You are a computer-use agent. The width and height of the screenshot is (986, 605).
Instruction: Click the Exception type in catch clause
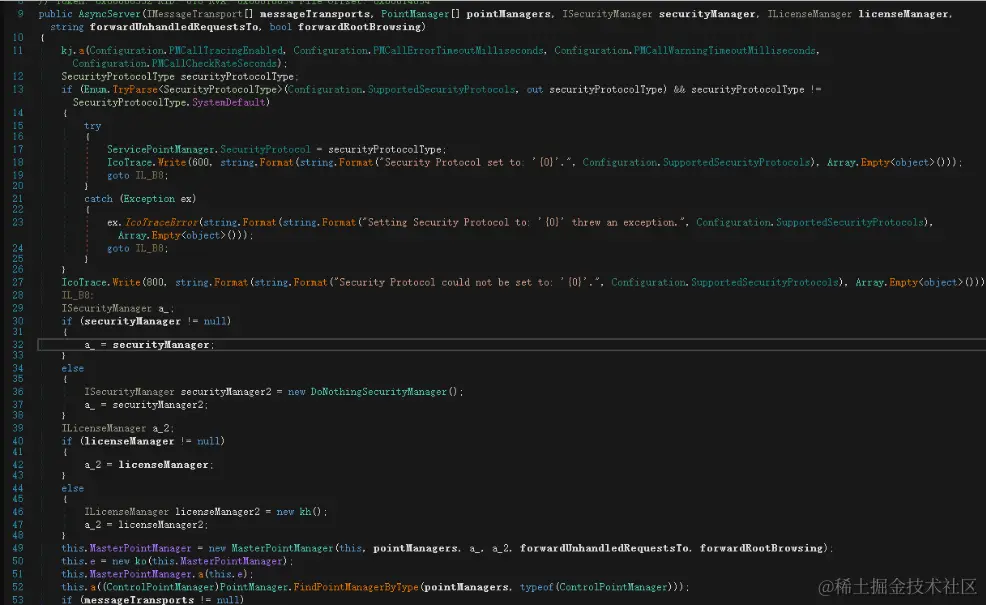(x=149, y=199)
